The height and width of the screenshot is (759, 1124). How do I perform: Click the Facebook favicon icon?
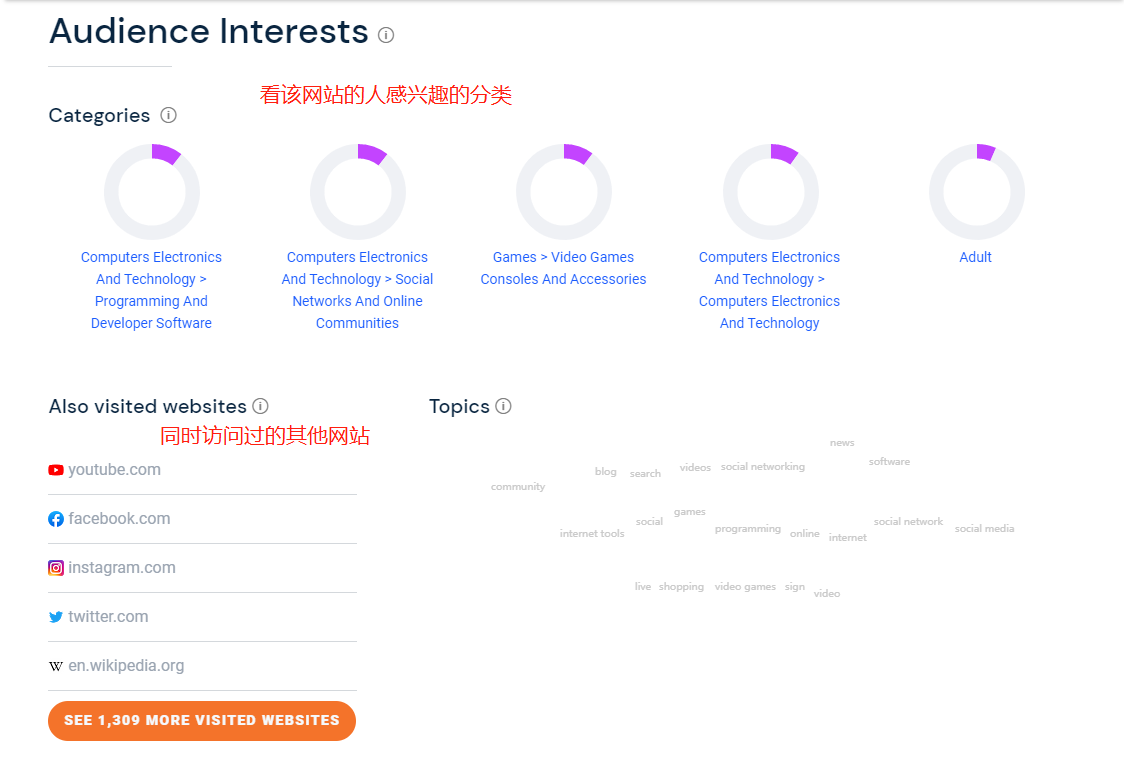click(x=56, y=519)
